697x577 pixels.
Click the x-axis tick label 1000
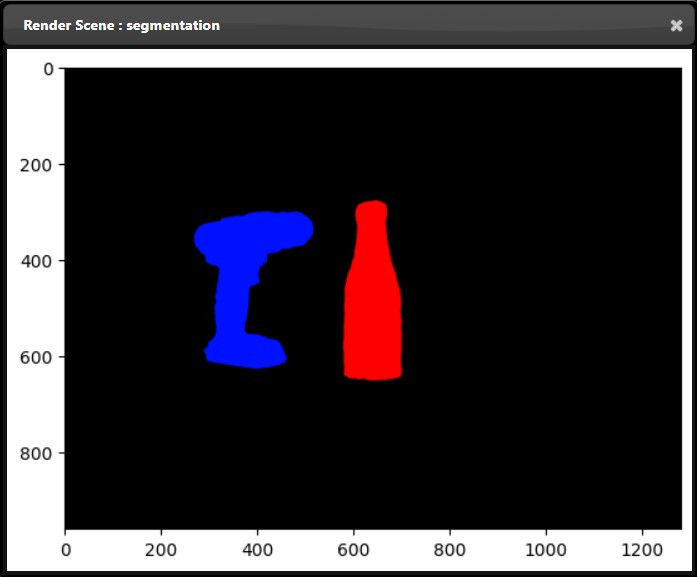pyautogui.click(x=545, y=548)
